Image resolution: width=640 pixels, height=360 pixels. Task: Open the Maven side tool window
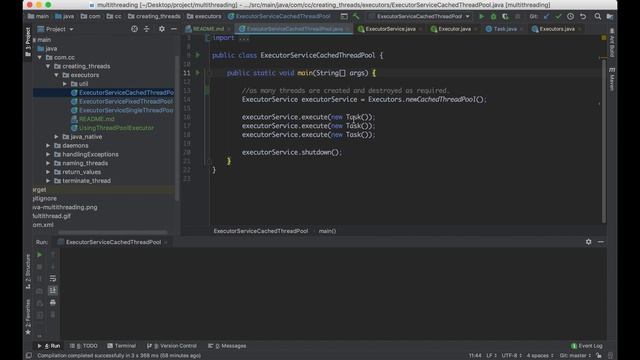click(612, 80)
